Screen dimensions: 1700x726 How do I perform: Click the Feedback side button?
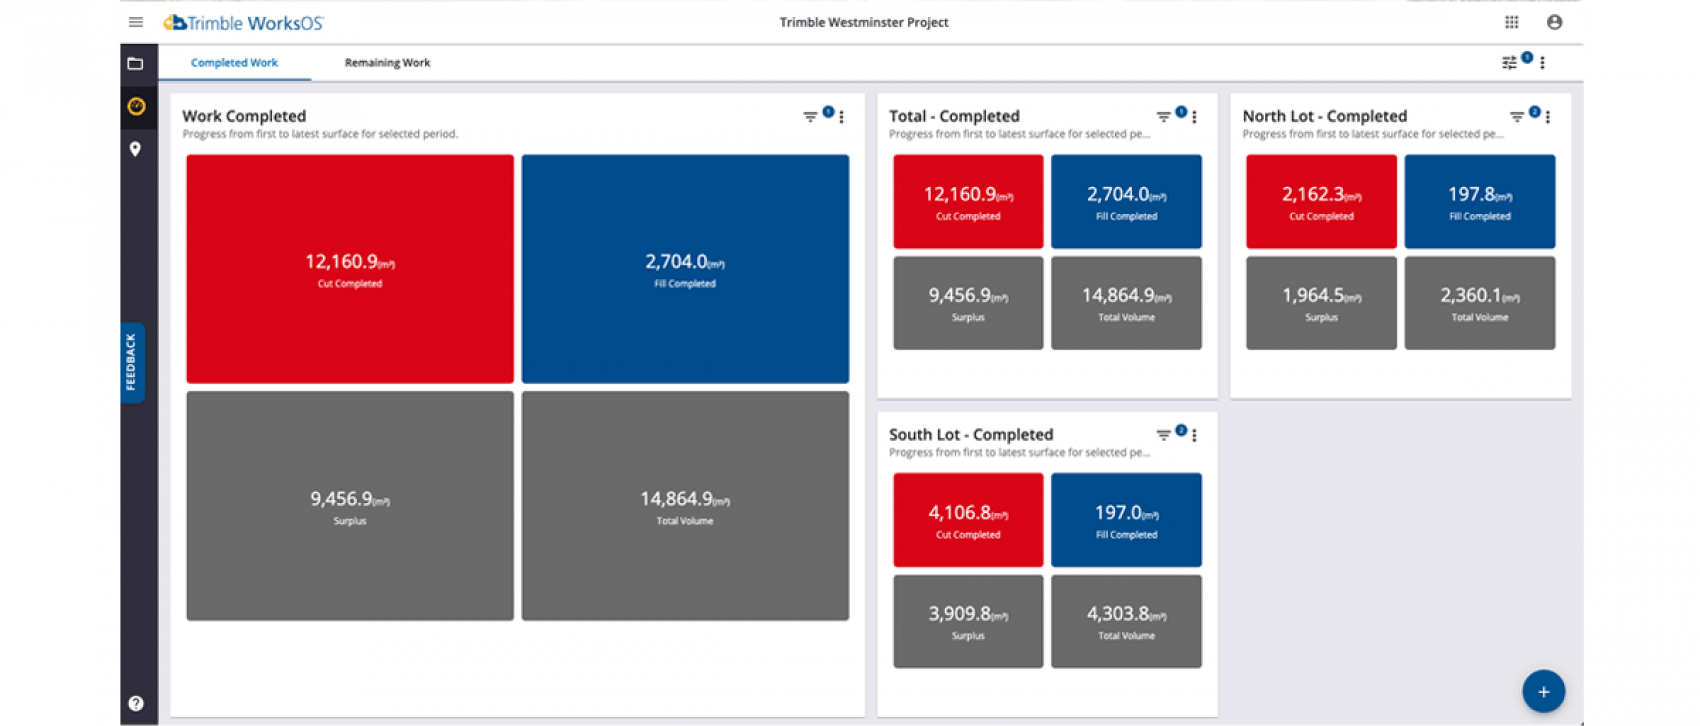131,362
